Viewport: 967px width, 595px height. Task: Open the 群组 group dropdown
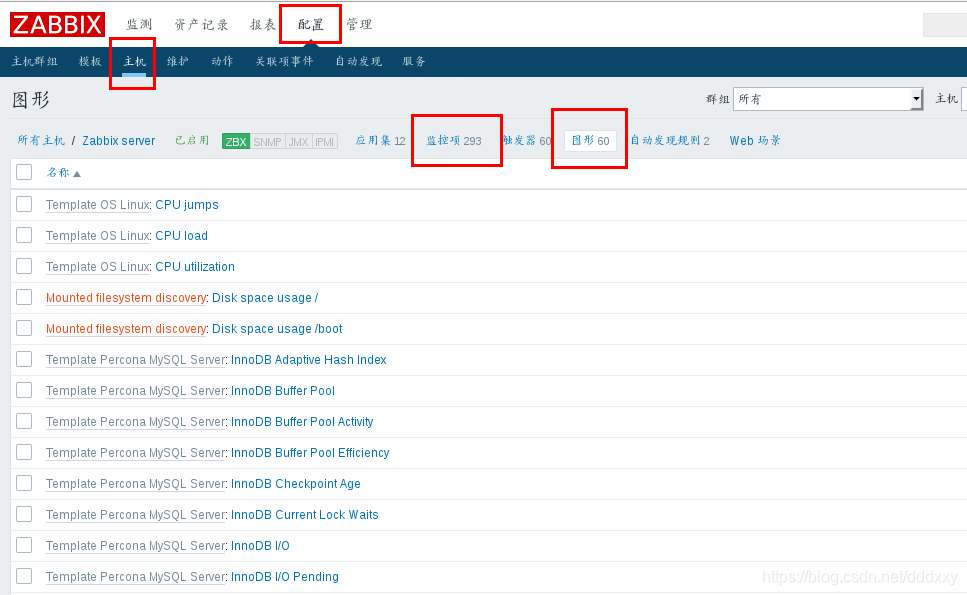(x=828, y=99)
